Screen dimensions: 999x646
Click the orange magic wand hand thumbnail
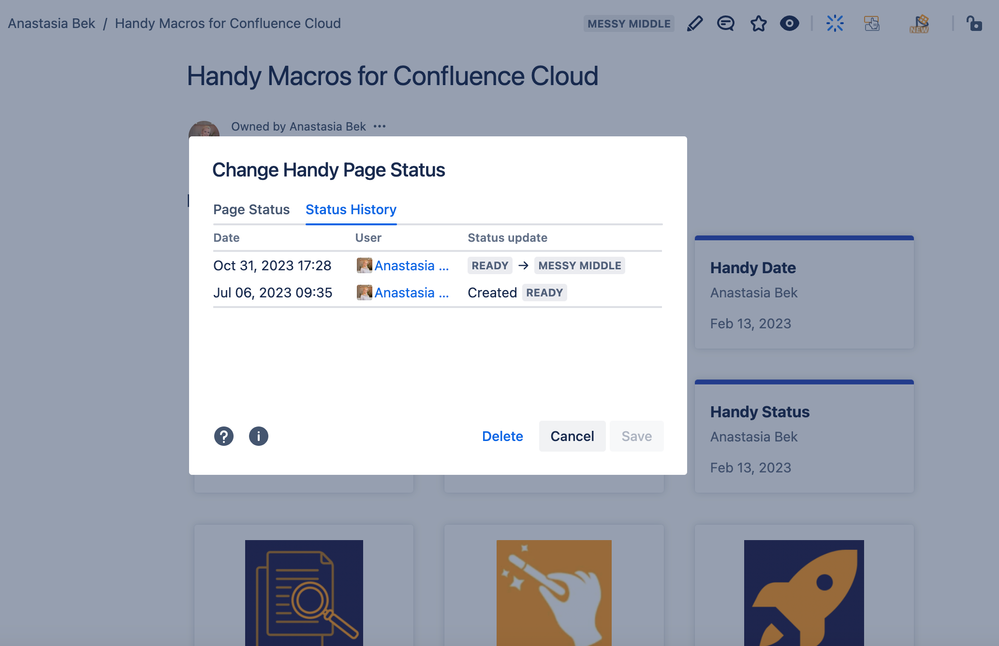click(x=554, y=593)
